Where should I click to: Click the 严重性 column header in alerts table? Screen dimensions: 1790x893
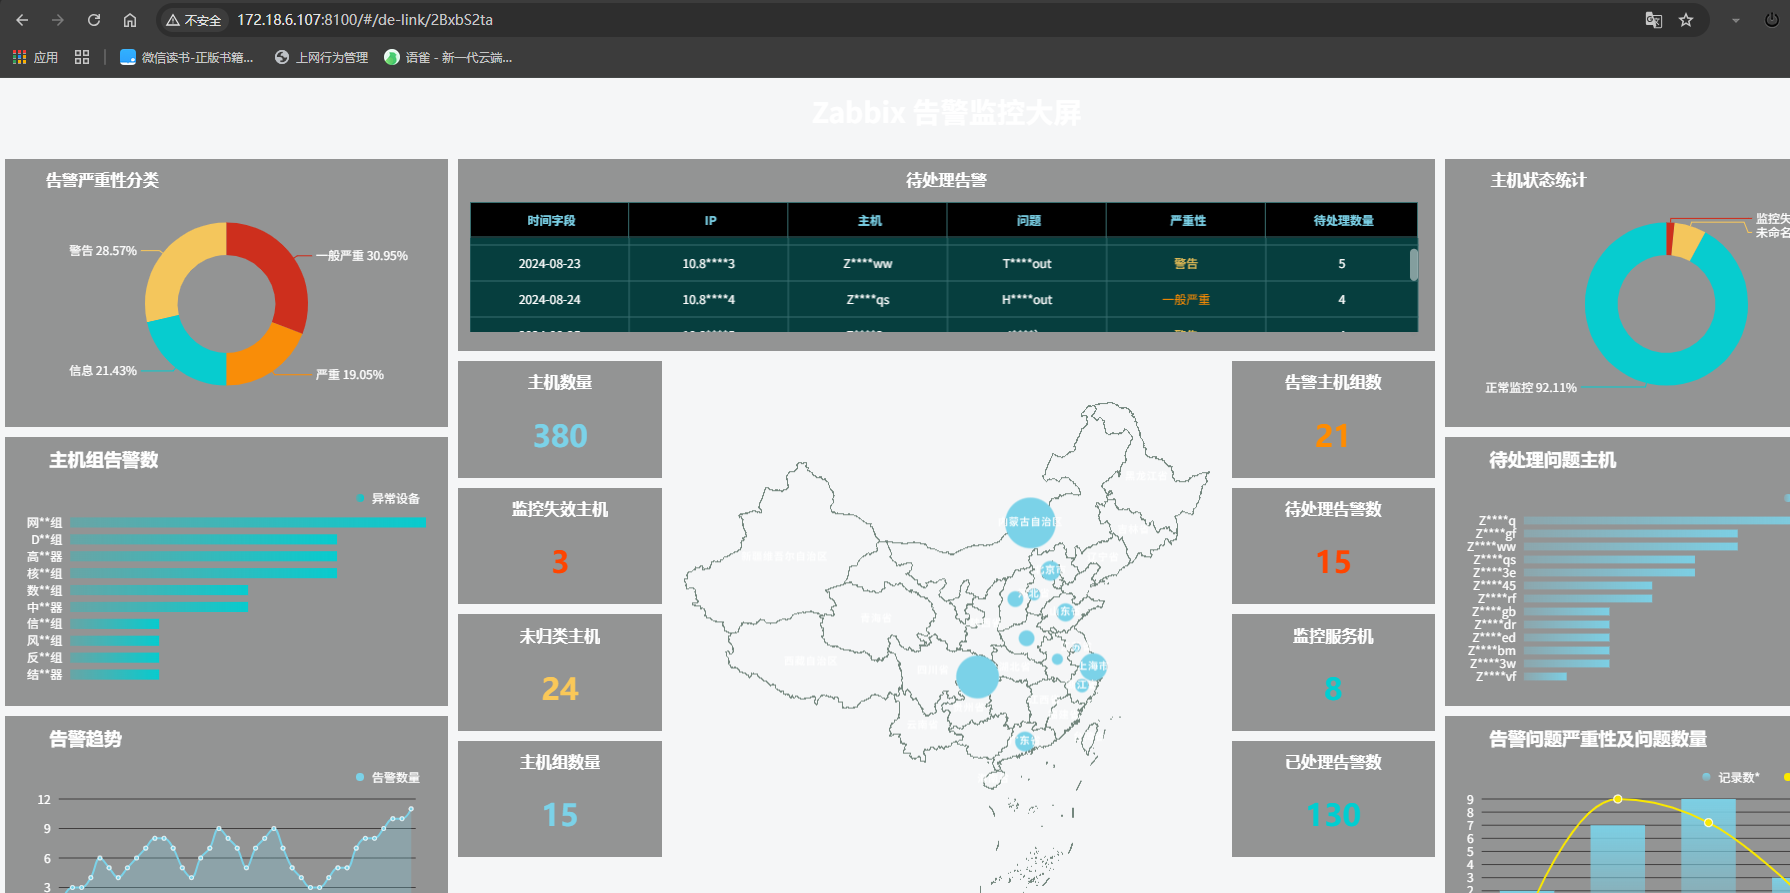(x=1187, y=221)
